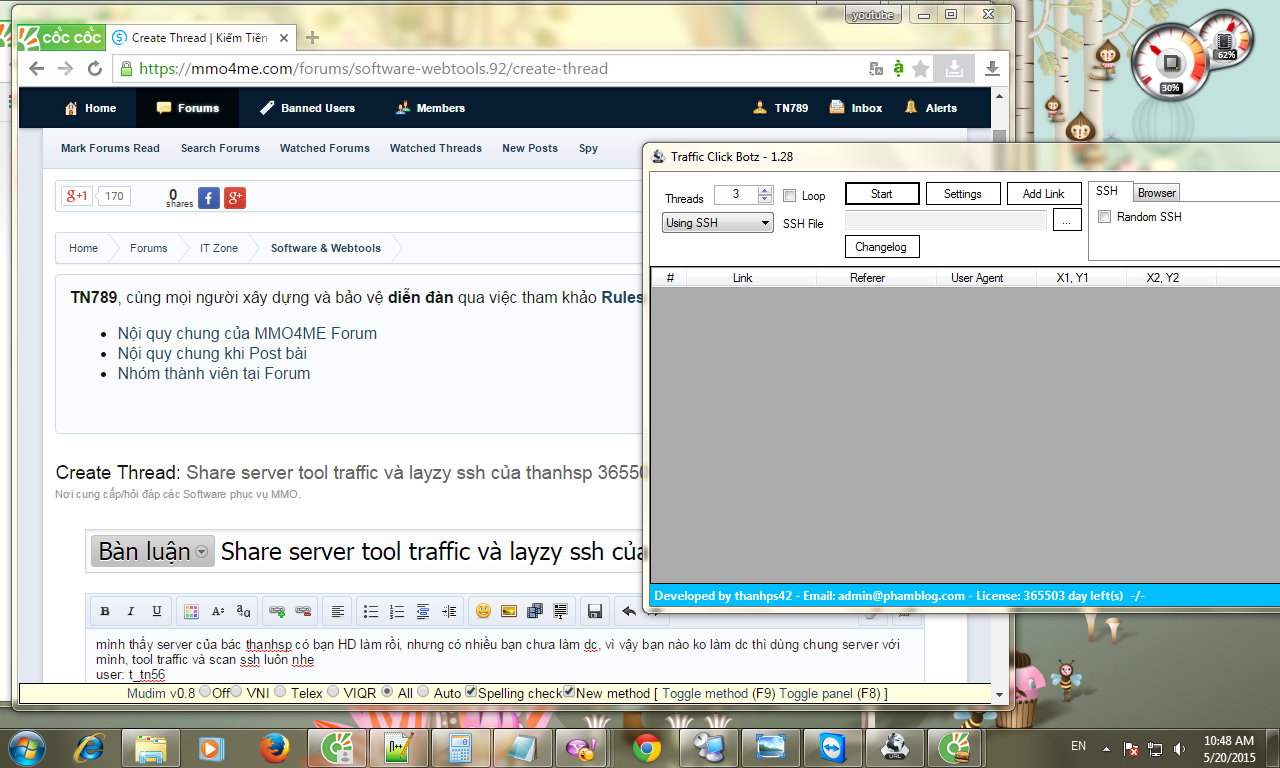Toggle the New method checkbox
The image size is (1280, 768).
[x=569, y=692]
